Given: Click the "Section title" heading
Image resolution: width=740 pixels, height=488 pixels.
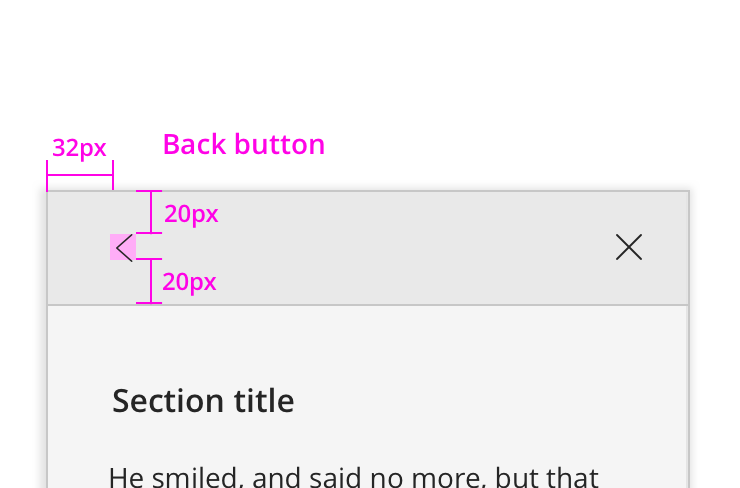Looking at the screenshot, I should (203, 401).
